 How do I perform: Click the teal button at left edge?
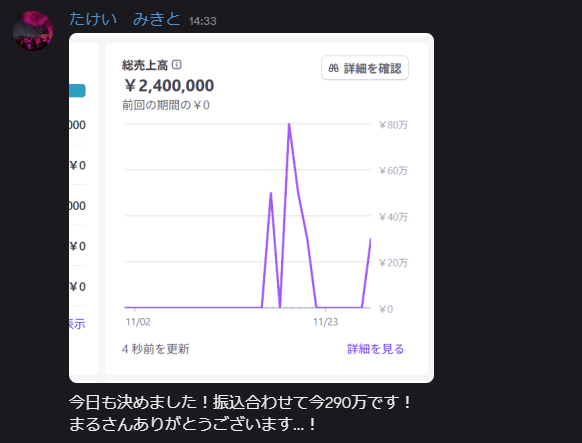coord(77,91)
